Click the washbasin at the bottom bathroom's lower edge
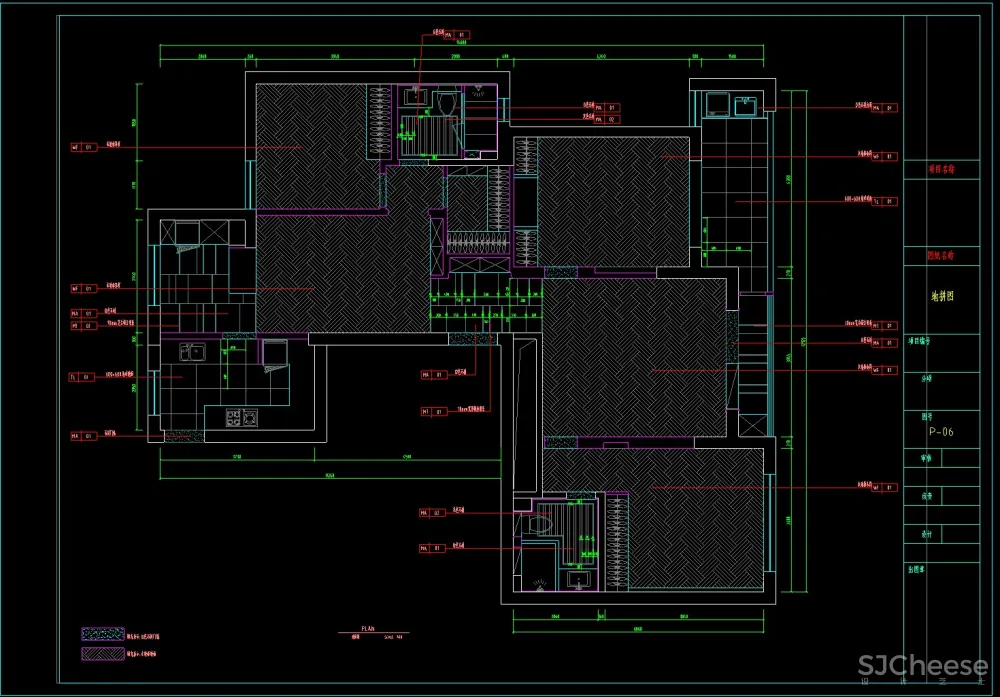 [577, 580]
